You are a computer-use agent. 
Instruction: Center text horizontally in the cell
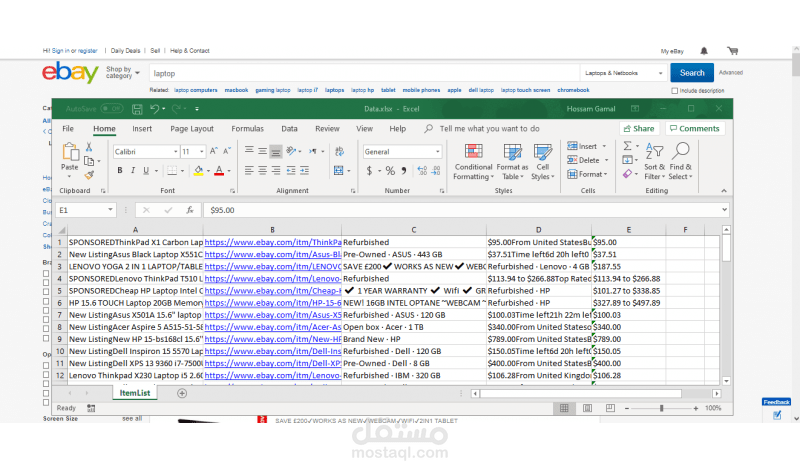[262, 170]
